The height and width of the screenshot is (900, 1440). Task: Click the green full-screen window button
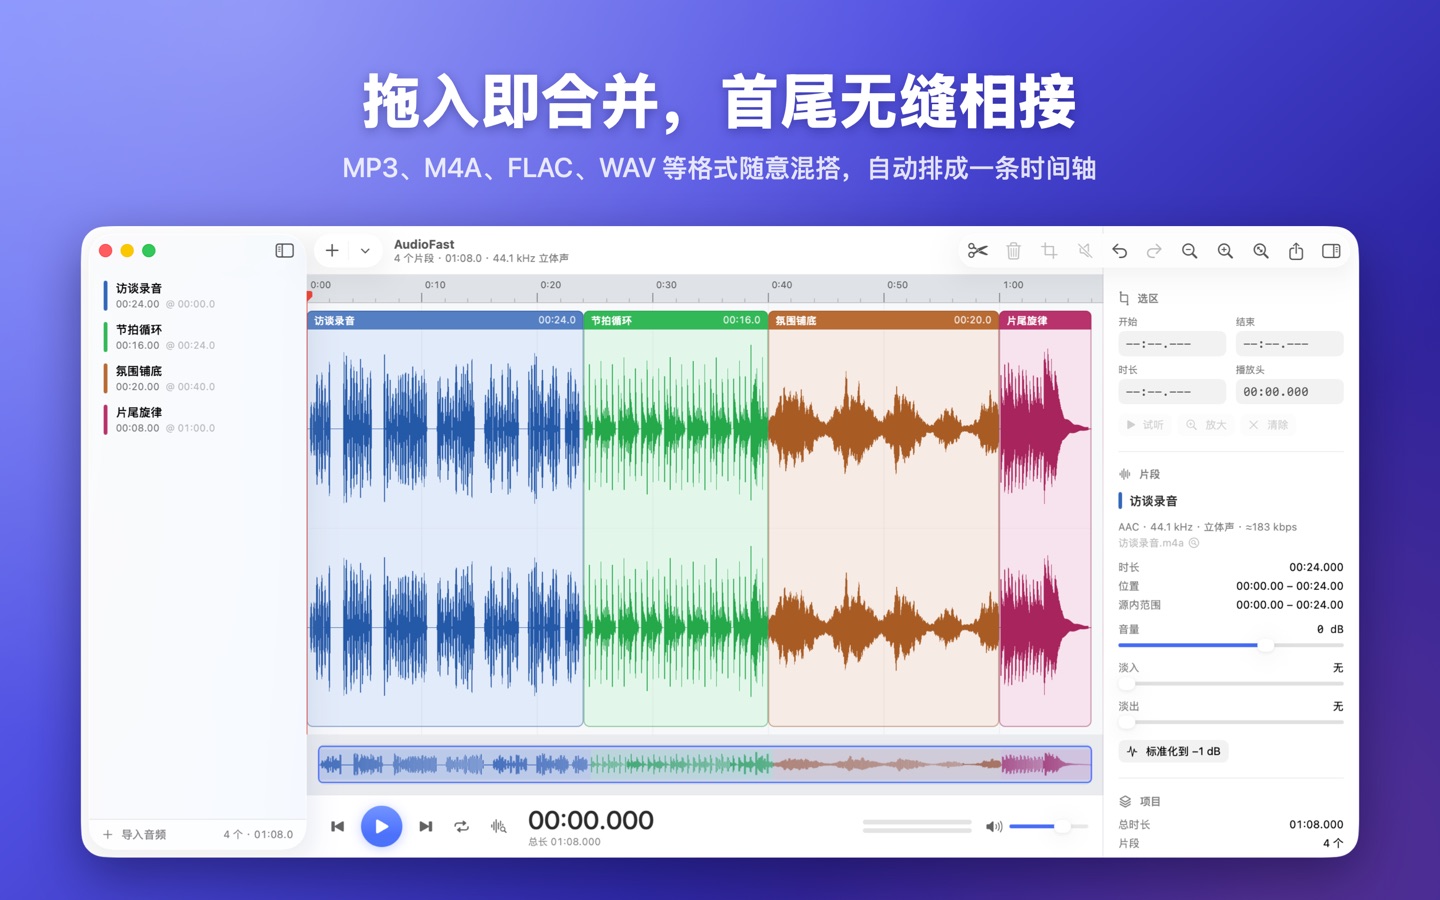pyautogui.click(x=149, y=251)
